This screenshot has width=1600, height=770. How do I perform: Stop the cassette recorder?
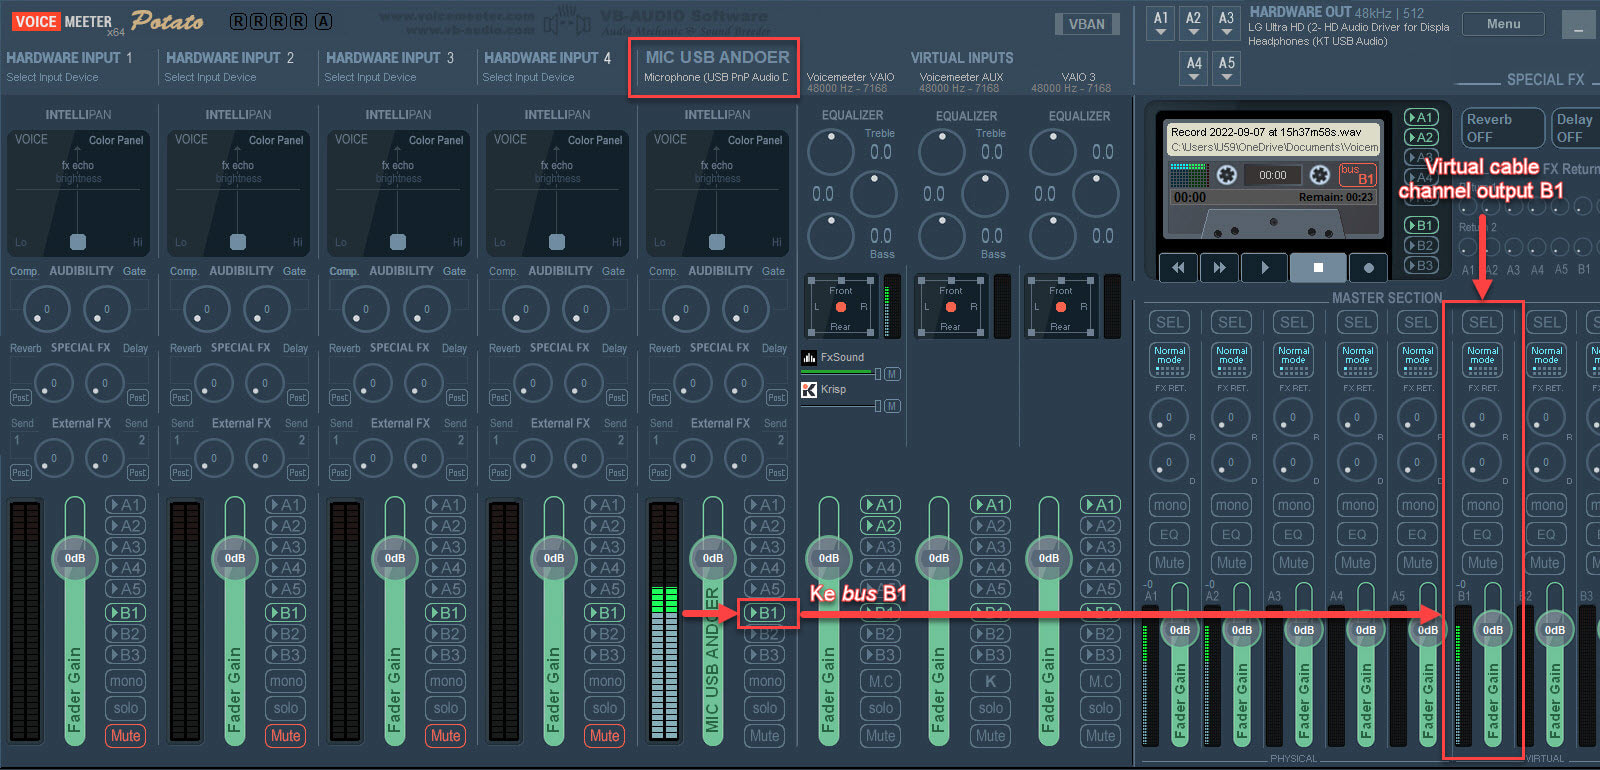(x=1318, y=267)
